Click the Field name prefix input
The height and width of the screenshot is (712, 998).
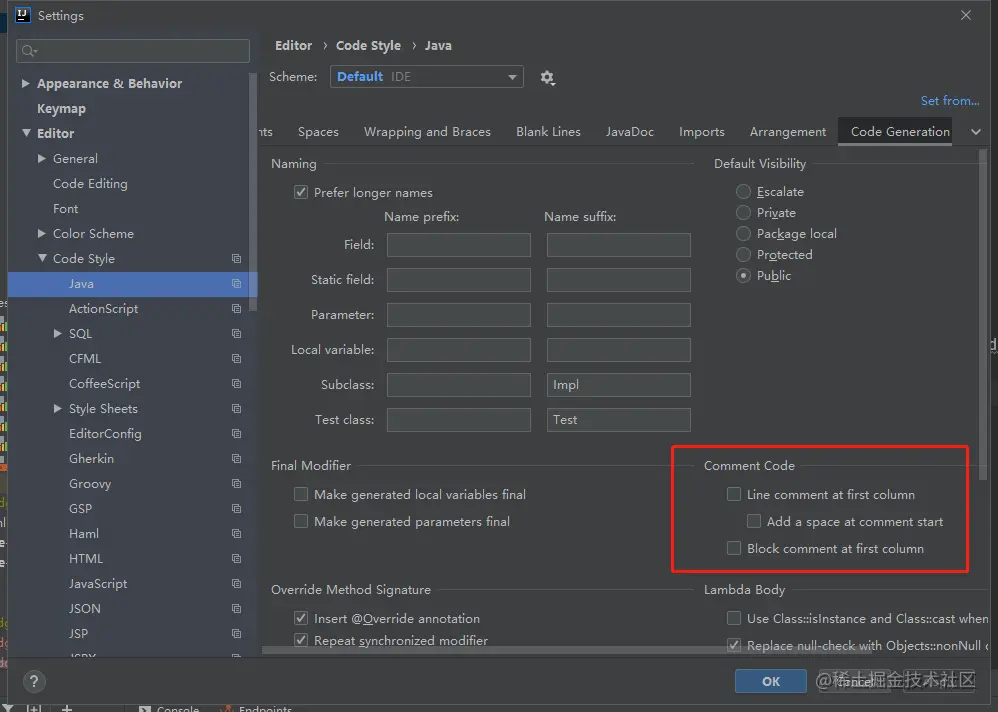[x=459, y=245]
